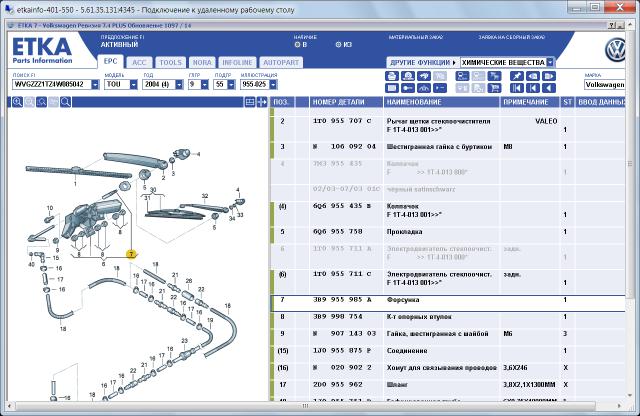The image size is (640, 416).
Task: Click the shopping cart icon in lower toolbar row
Action: tap(494, 88)
